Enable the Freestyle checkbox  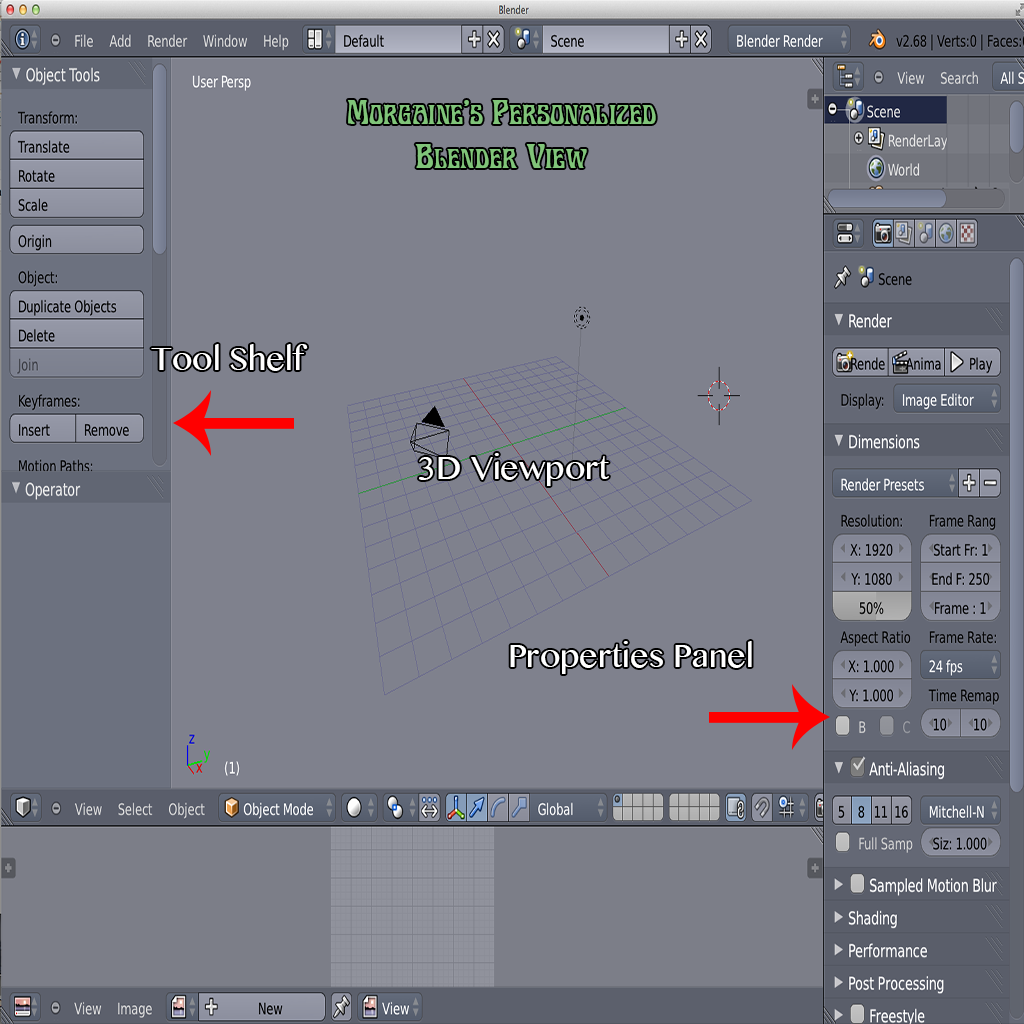tap(858, 1013)
